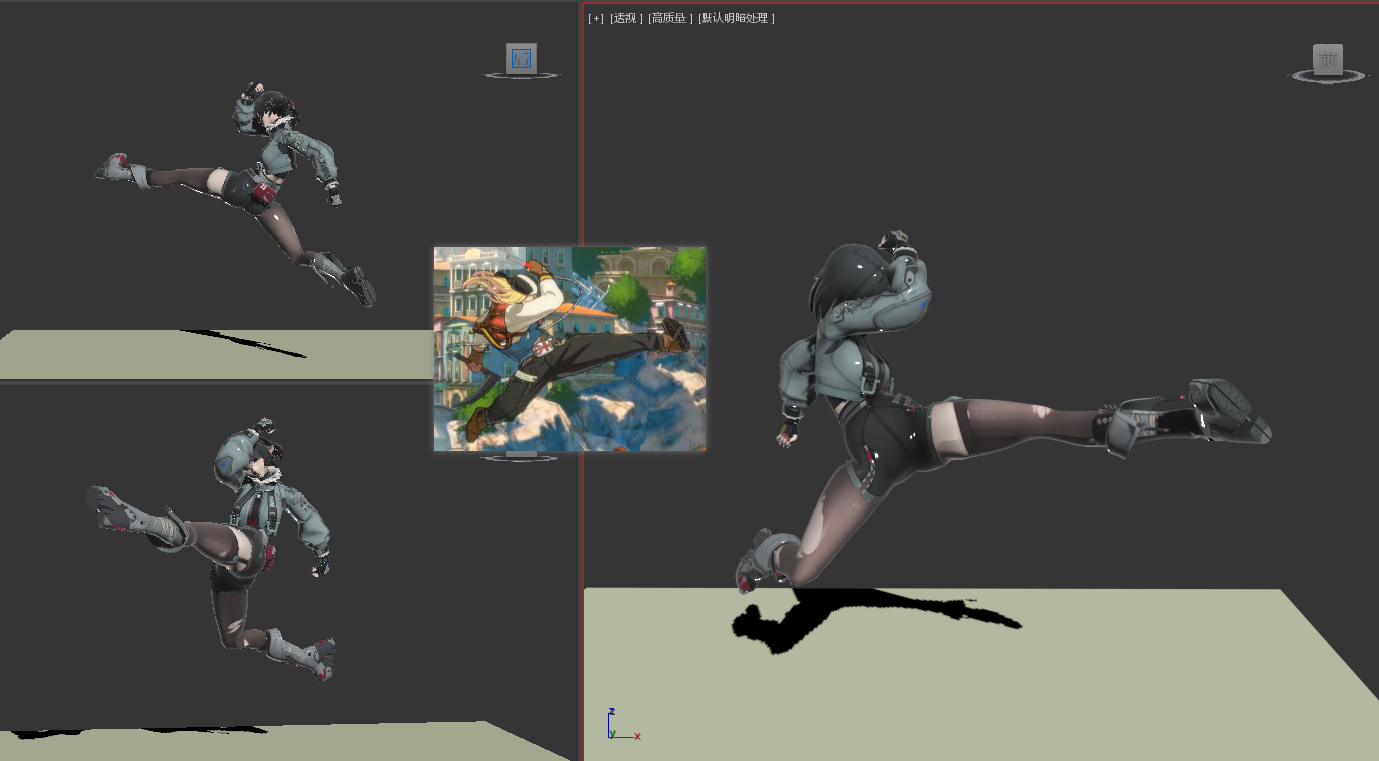Open the 透视 perspective view menu
The image size is (1379, 761).
pos(626,18)
